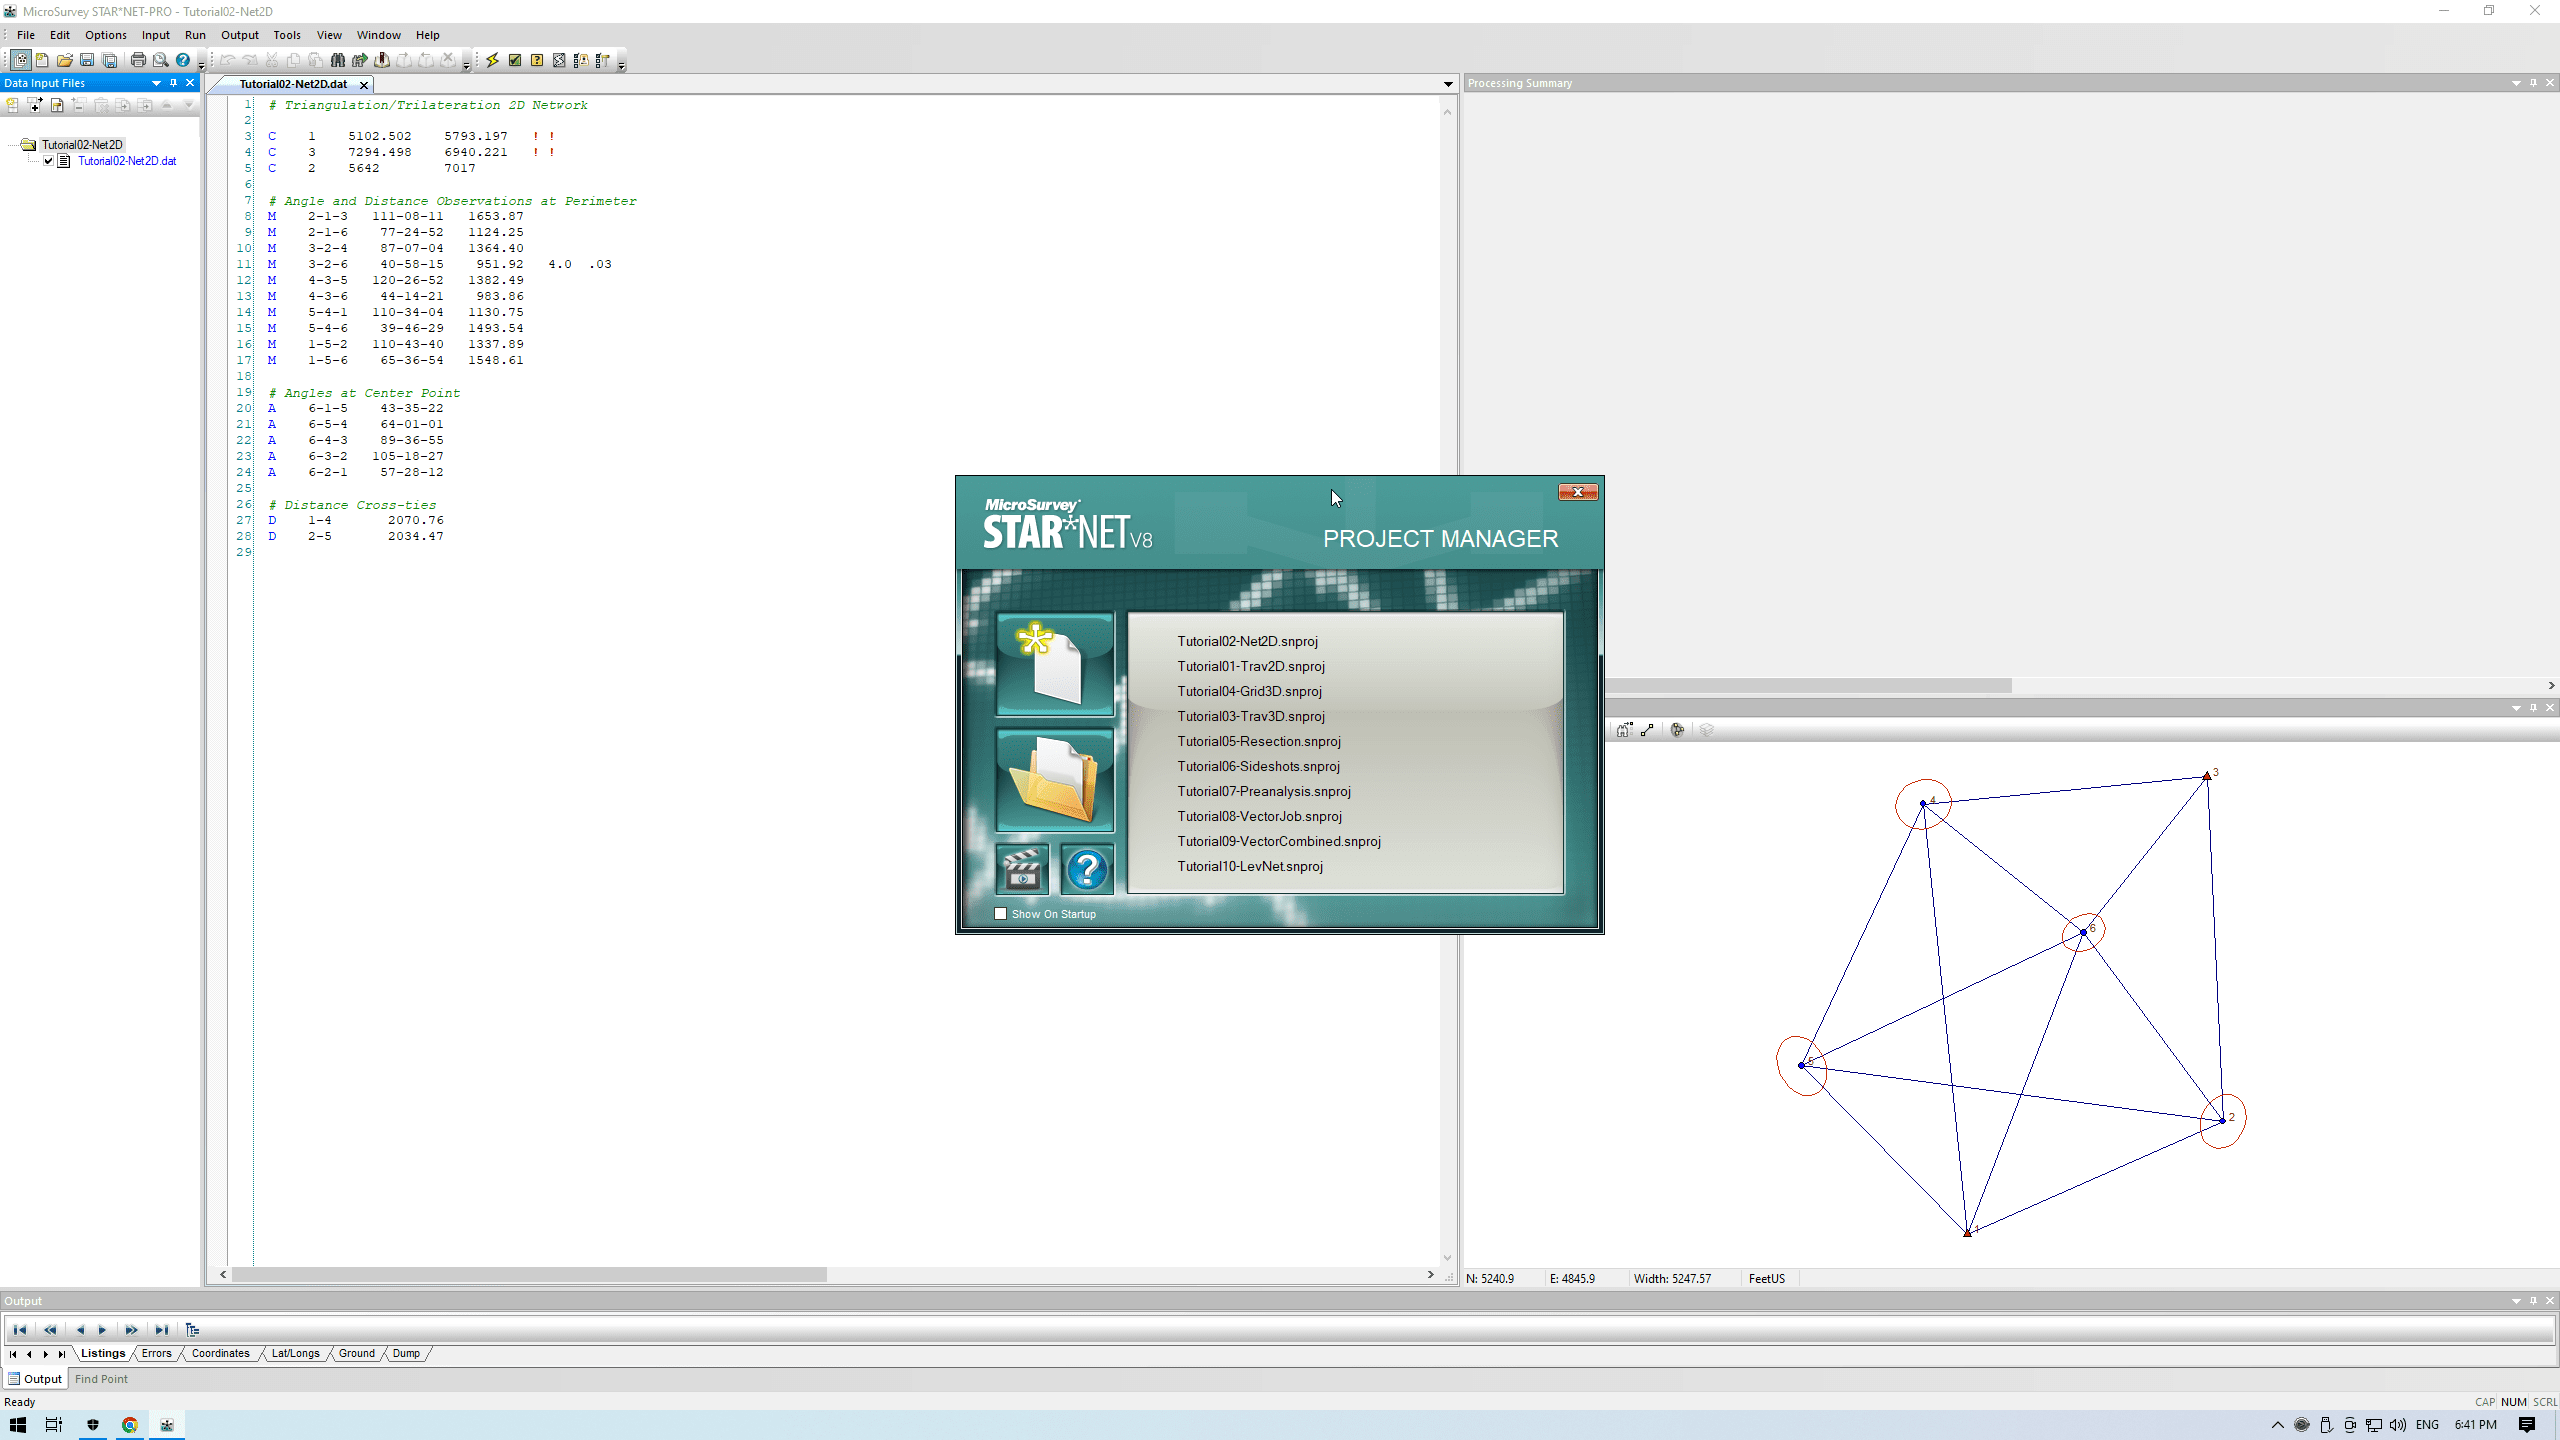Open Tutorial05-Resection.snproj from the list
This screenshot has height=1440, width=2560.
pos(1258,741)
